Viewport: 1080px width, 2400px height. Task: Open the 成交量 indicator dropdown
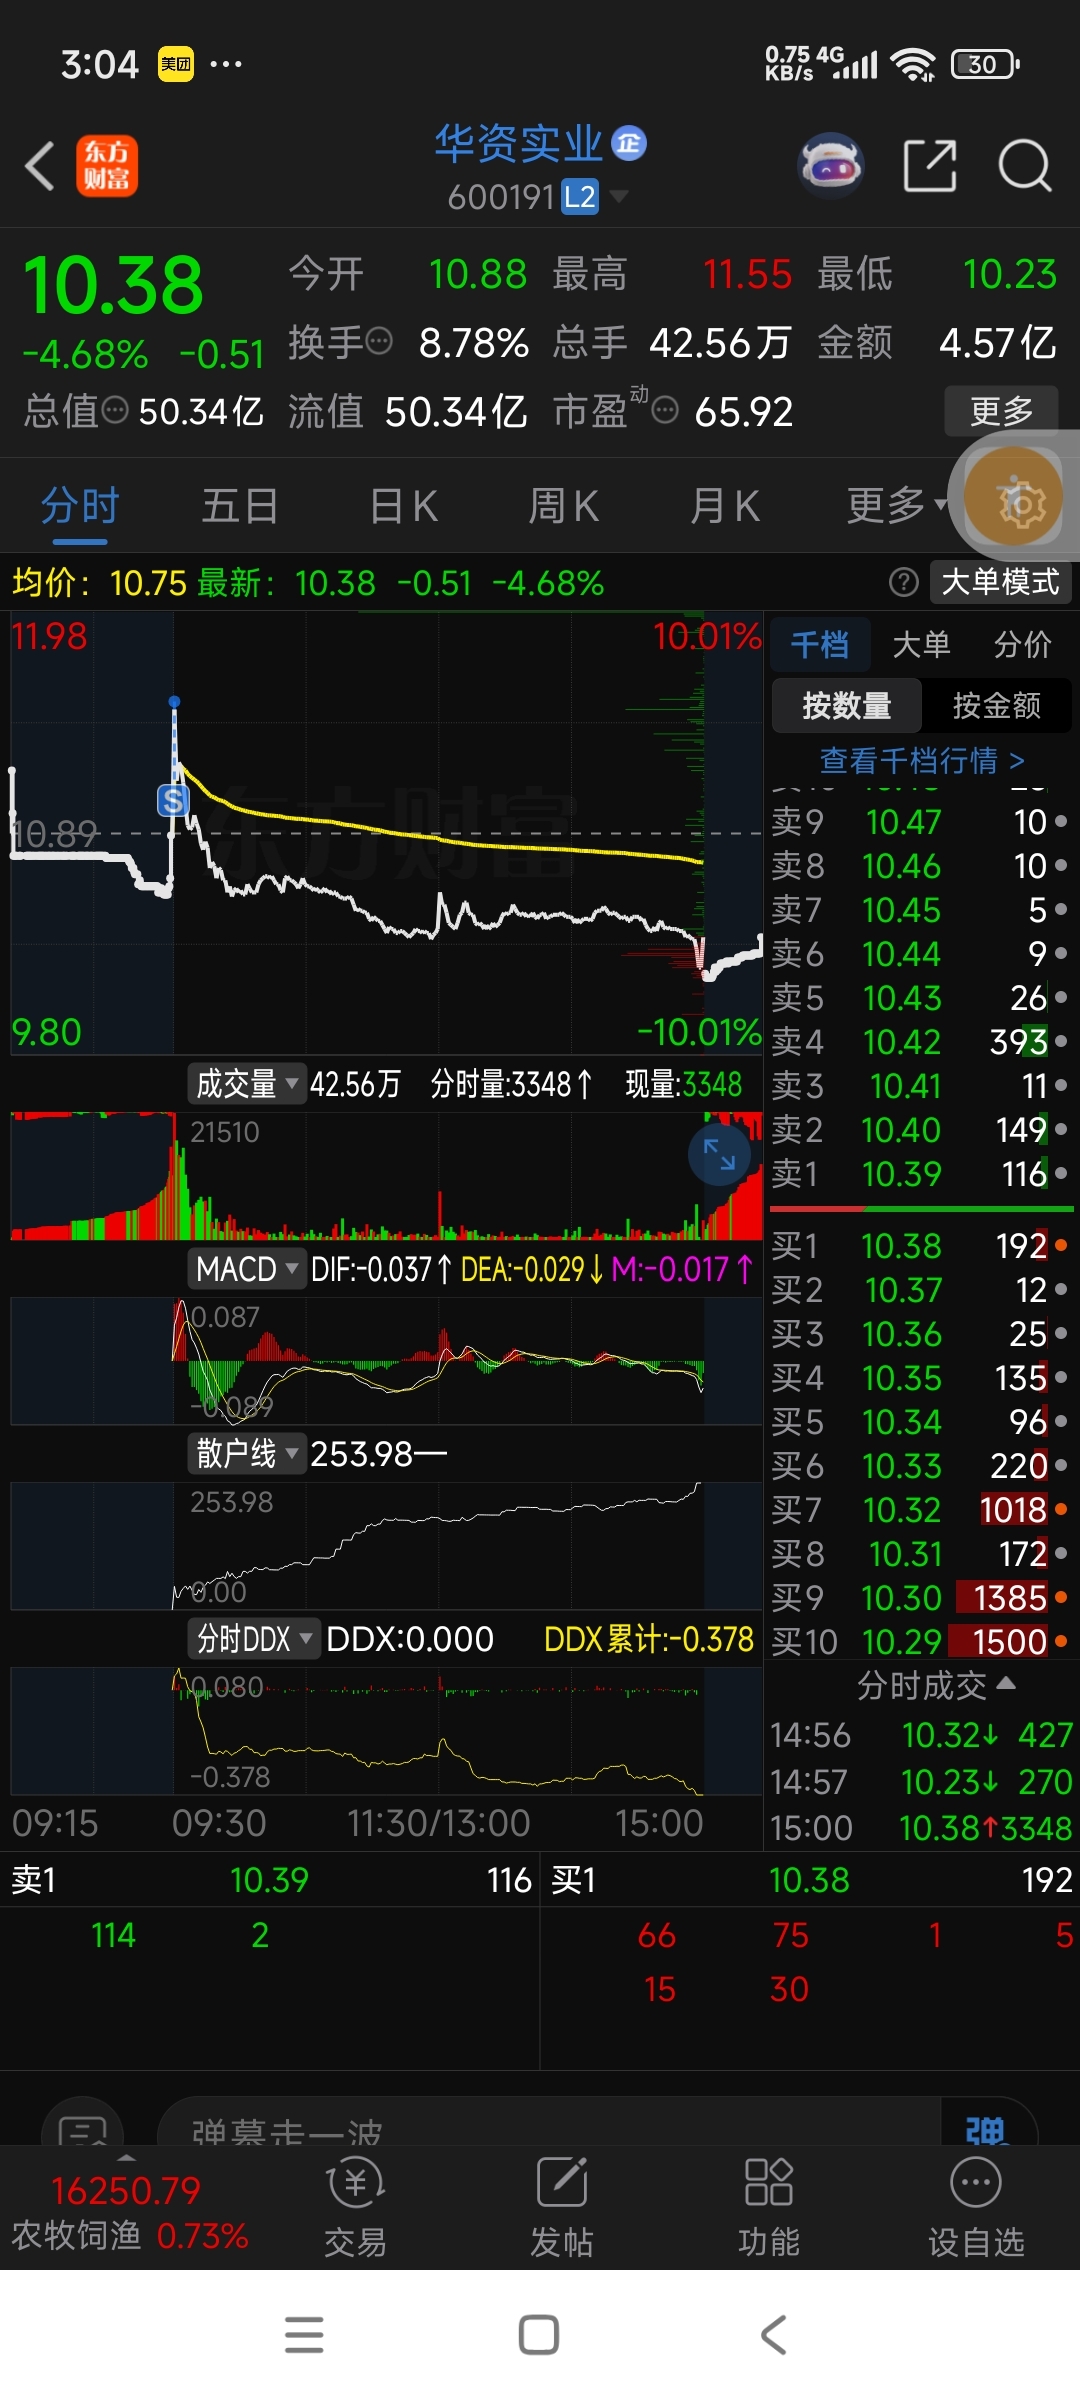(247, 1084)
